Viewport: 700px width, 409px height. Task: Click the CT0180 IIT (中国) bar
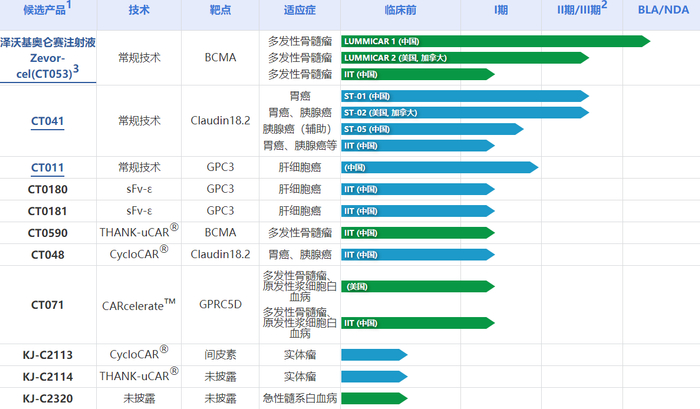click(x=418, y=189)
